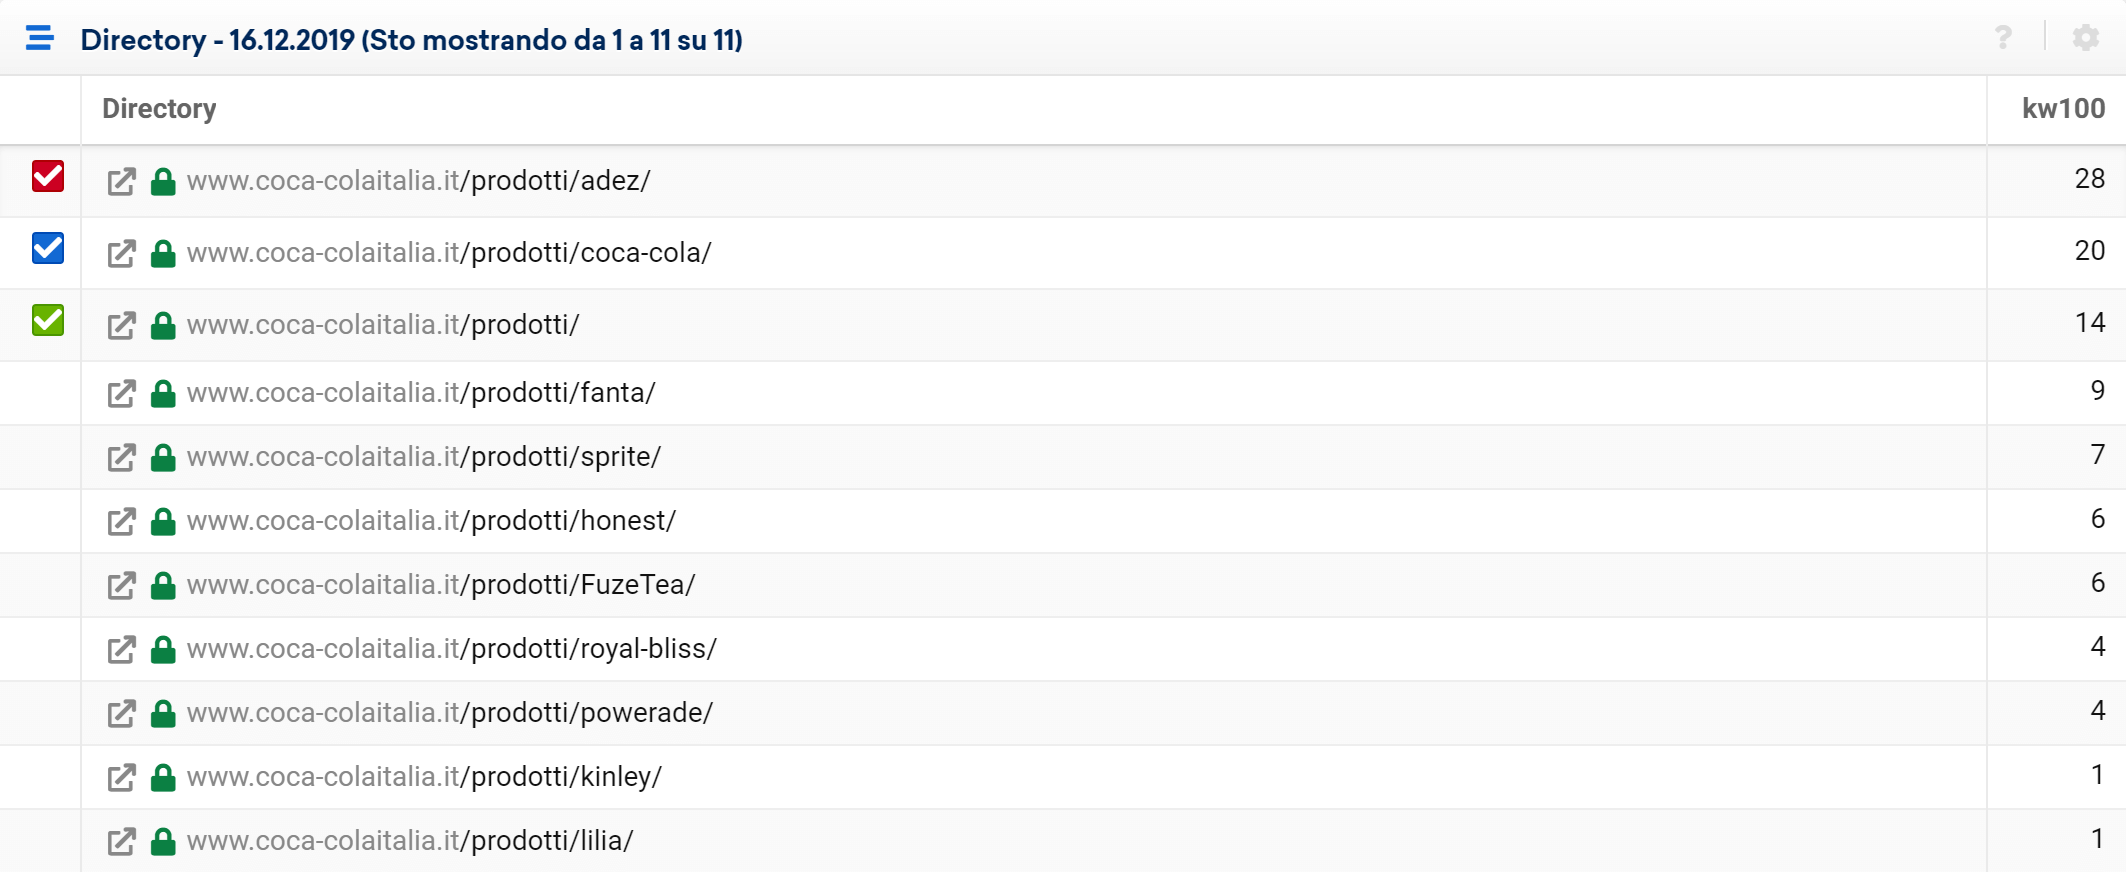The height and width of the screenshot is (872, 2126).
Task: Click the prodotti/coca-cola/ directory link
Action: 449,253
